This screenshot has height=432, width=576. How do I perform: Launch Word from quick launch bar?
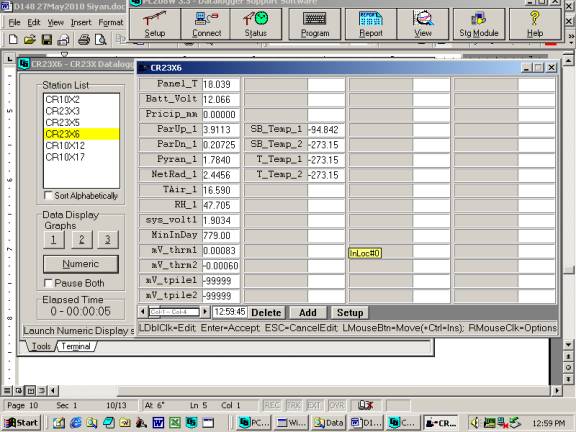(158, 423)
